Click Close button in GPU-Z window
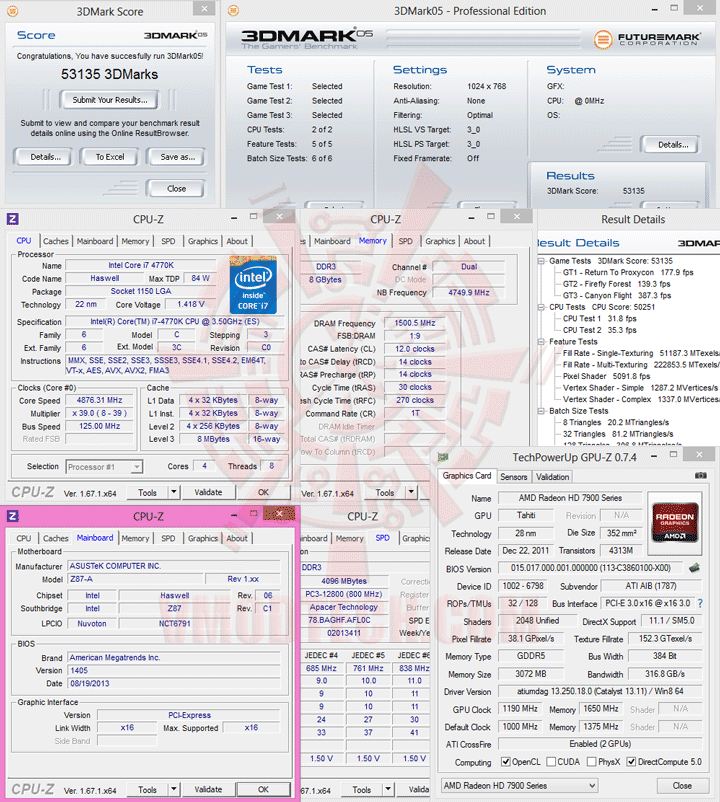 click(682, 785)
